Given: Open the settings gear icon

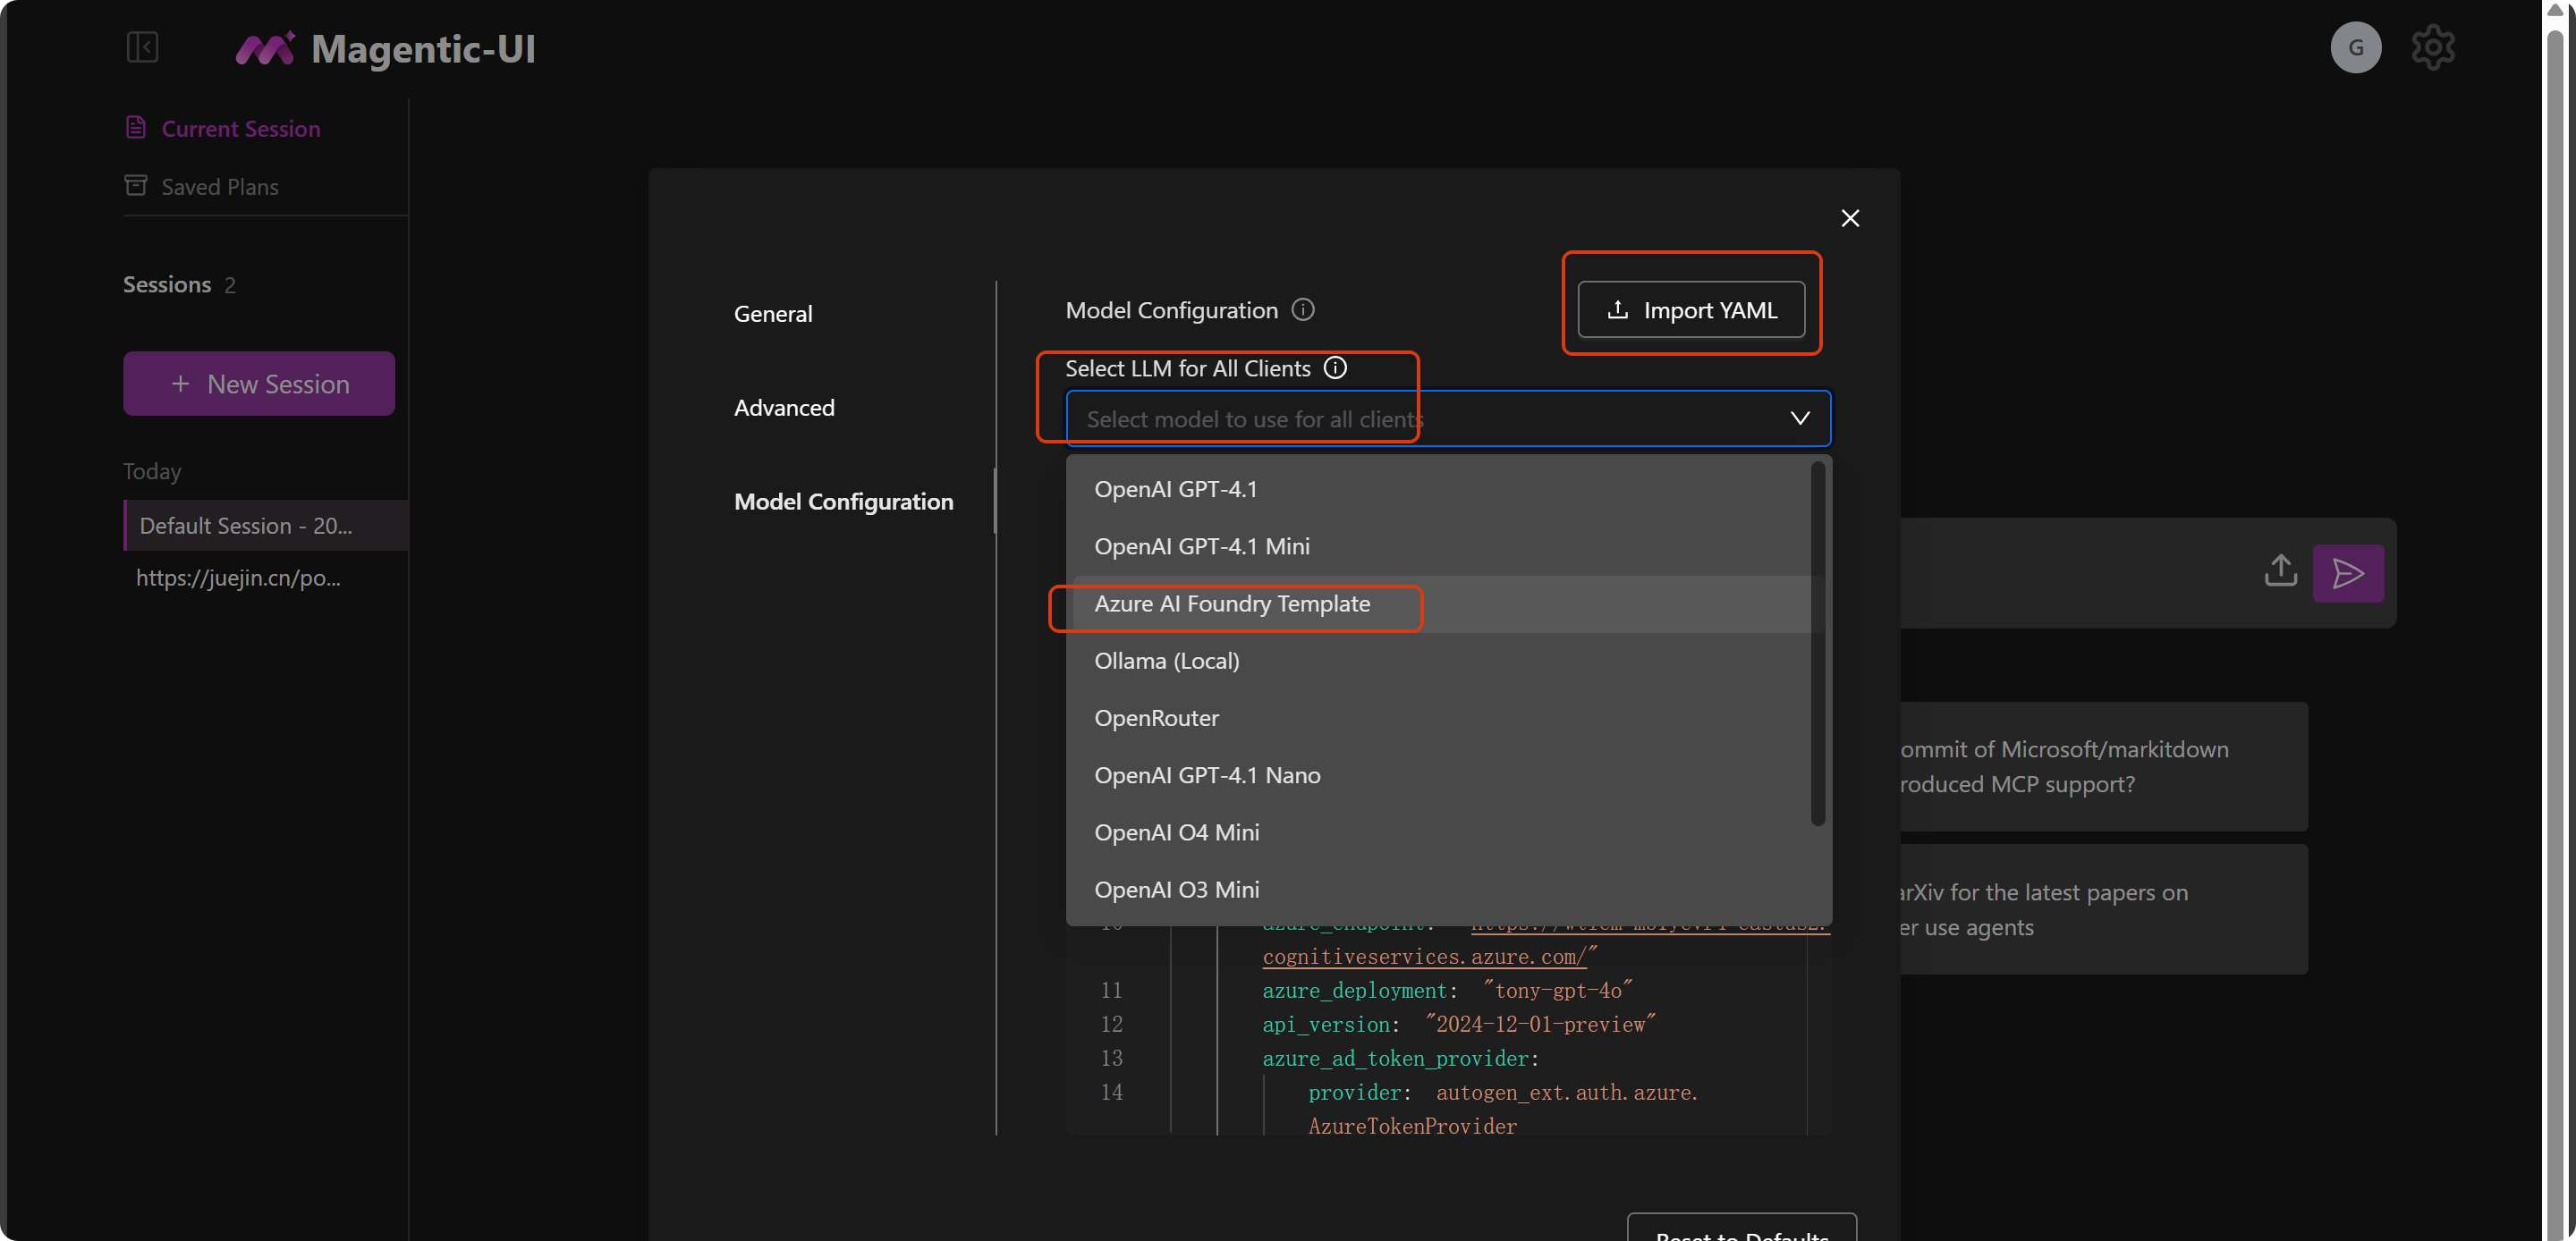Looking at the screenshot, I should [x=2432, y=47].
